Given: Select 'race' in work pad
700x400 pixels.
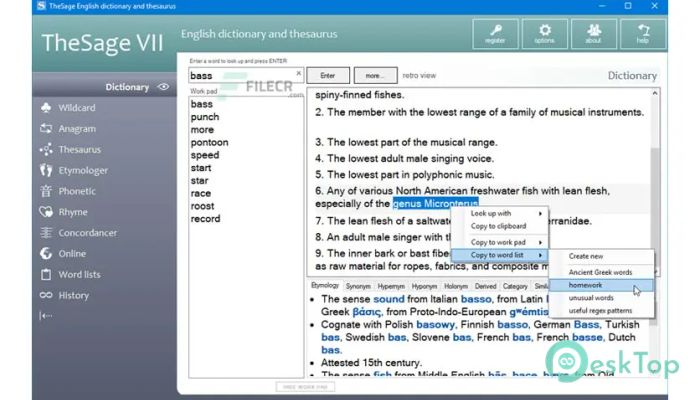Looking at the screenshot, I should pyautogui.click(x=201, y=193).
